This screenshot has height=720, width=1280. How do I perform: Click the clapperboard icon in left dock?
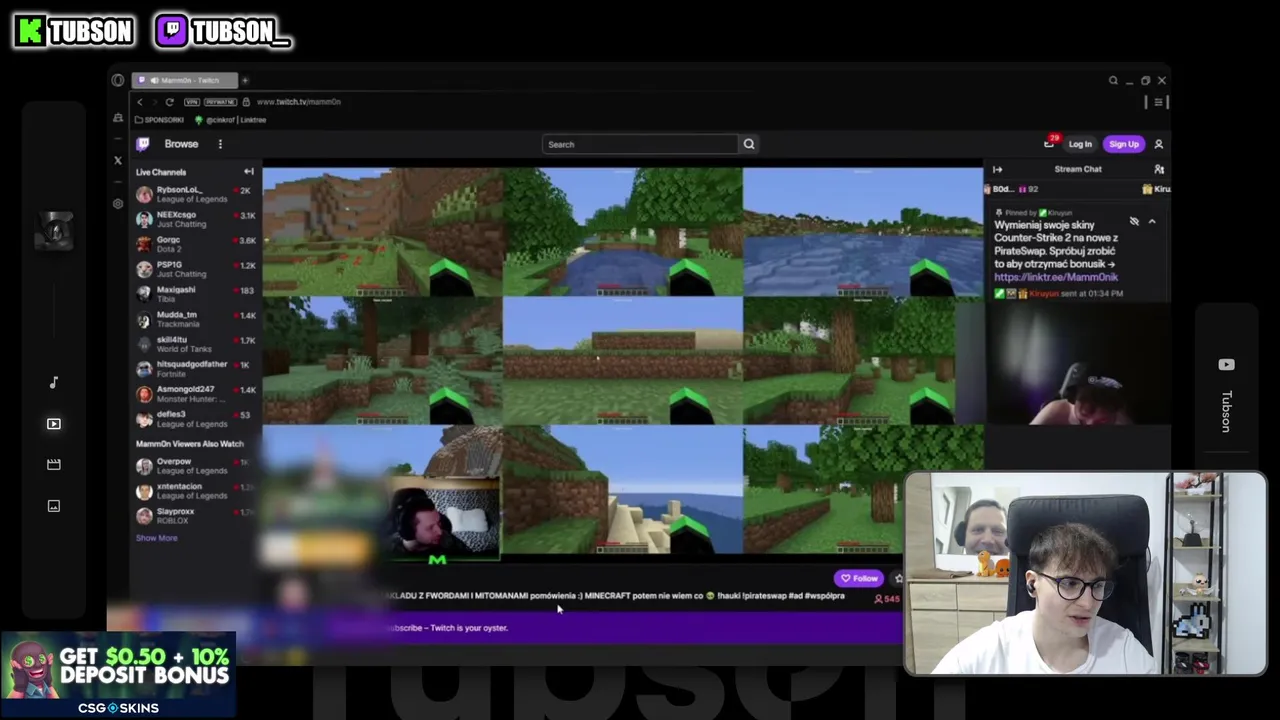pyautogui.click(x=54, y=464)
